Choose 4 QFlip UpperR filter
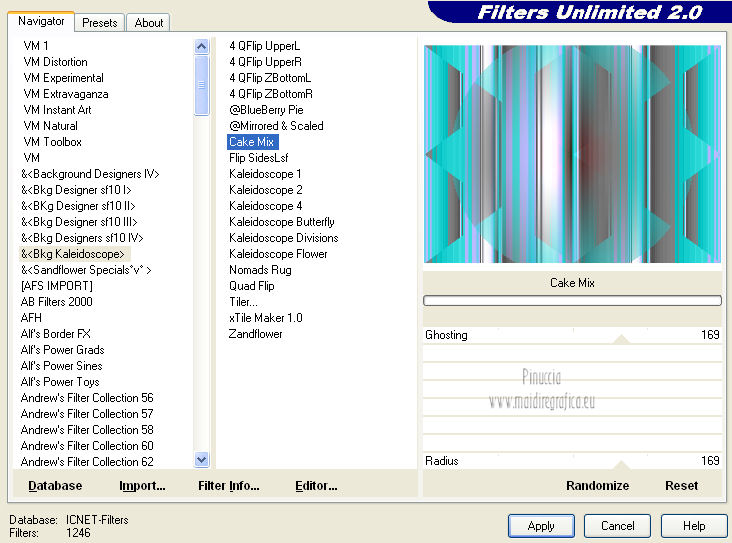The image size is (732, 543). coord(265,62)
